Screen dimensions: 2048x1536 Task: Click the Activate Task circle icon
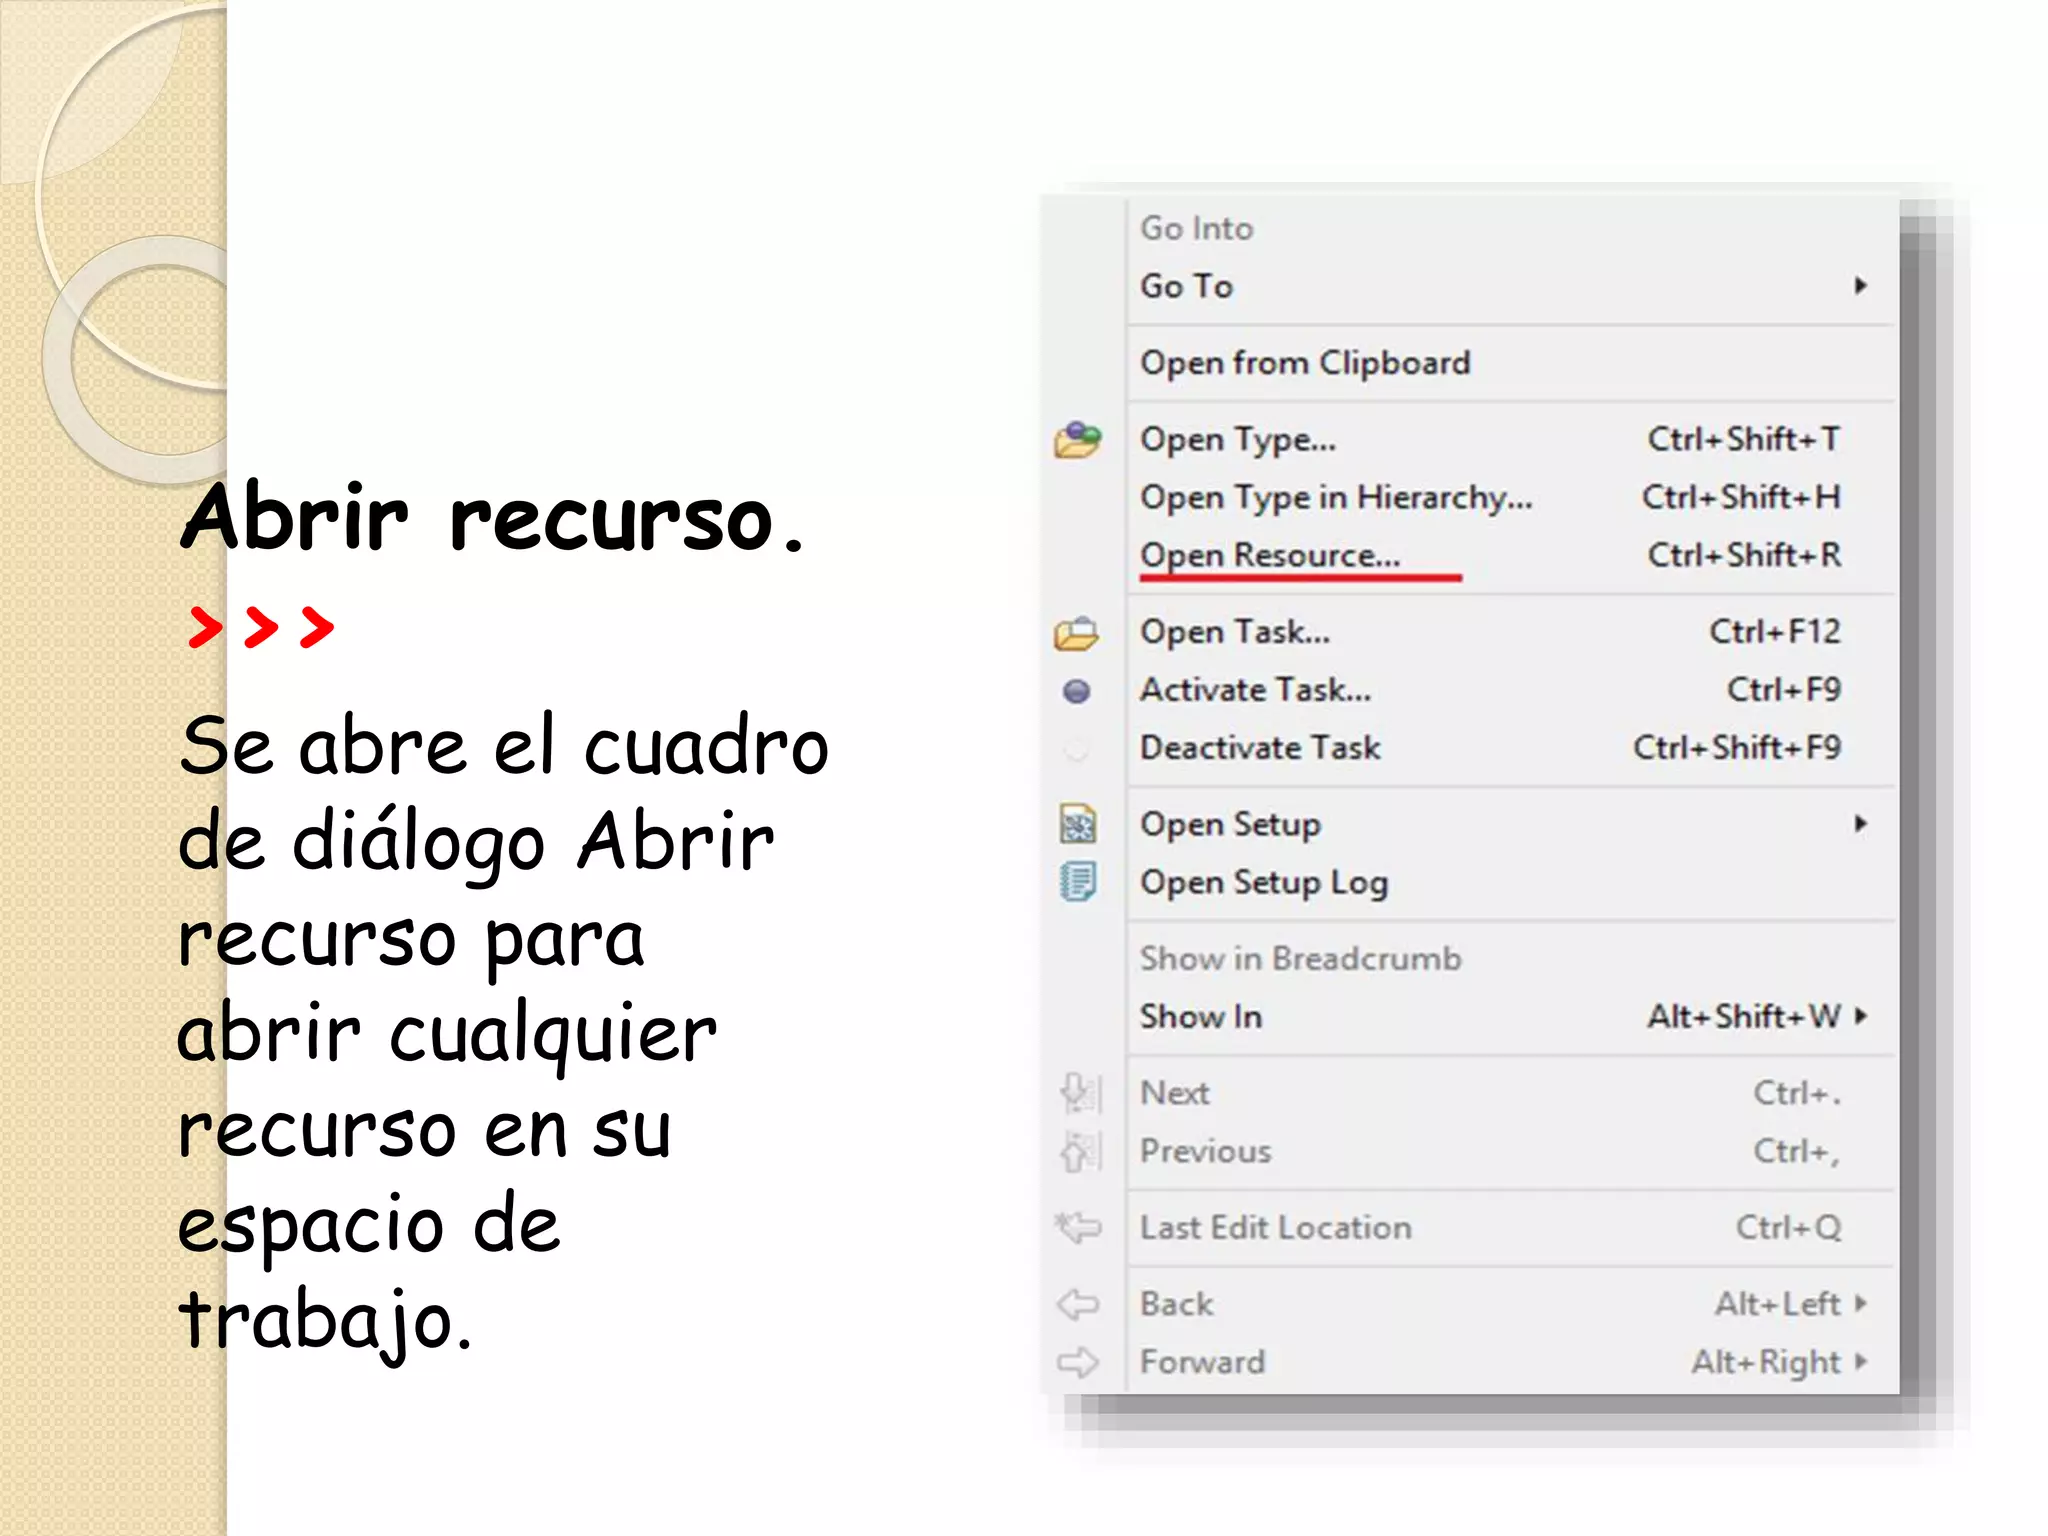[1076, 691]
